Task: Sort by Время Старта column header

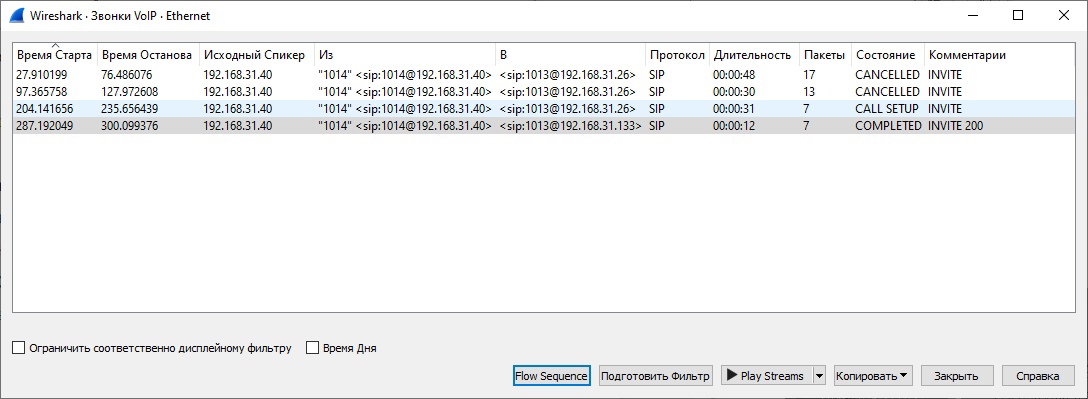Action: point(55,55)
